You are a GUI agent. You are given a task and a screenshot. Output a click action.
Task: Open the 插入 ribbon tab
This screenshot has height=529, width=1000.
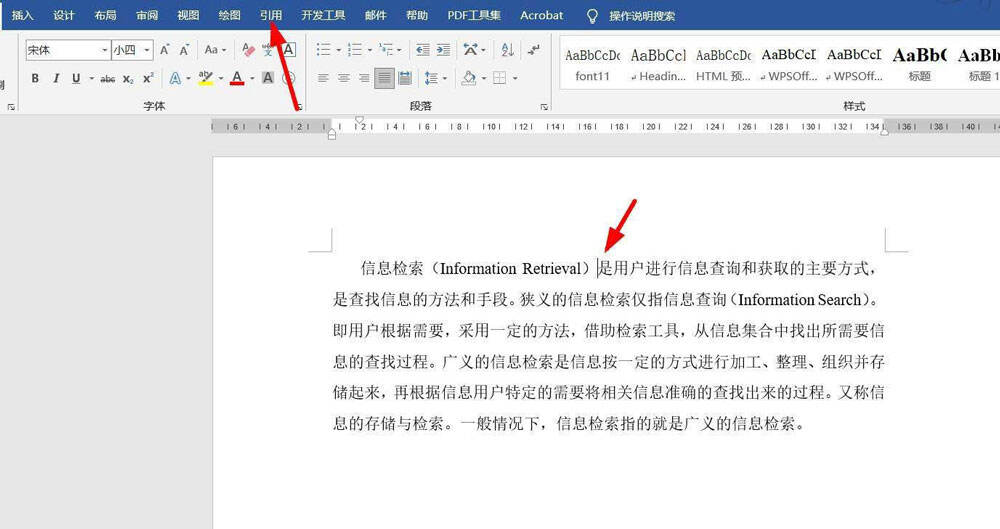tap(22, 15)
